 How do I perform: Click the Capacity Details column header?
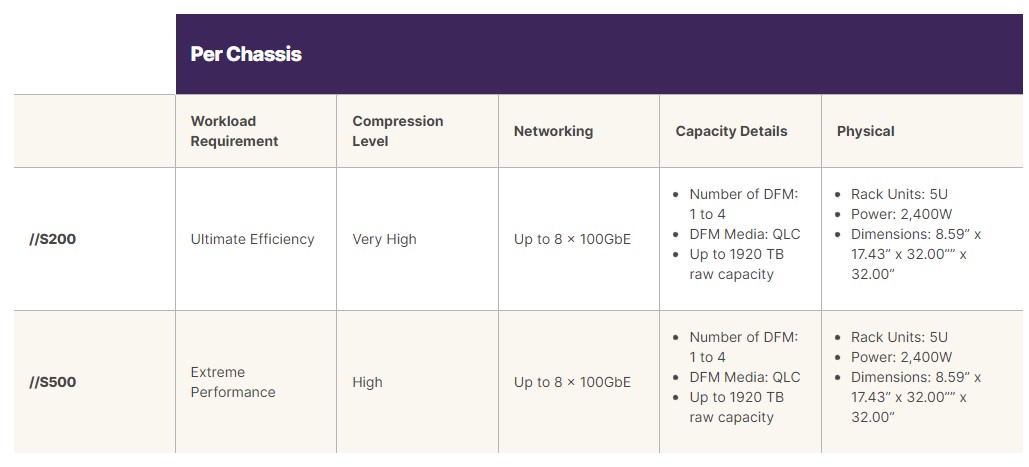[x=731, y=131]
